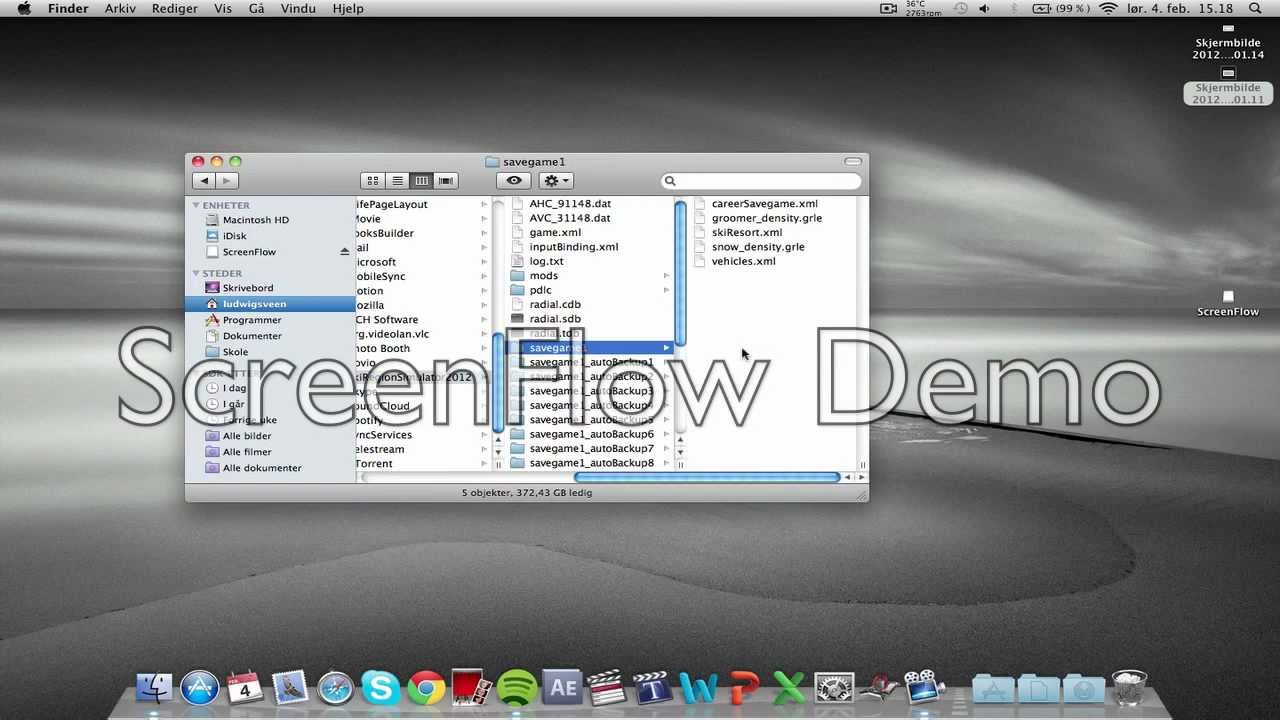Image resolution: width=1280 pixels, height=720 pixels.
Task: Select ScreenFlow volume in the sidebar
Action: (249, 252)
